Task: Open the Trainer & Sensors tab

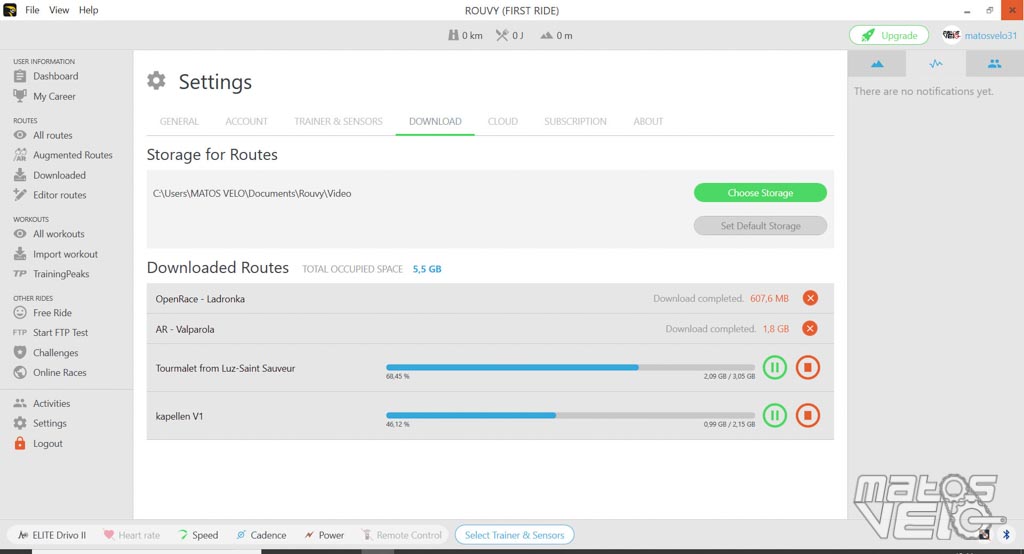Action: (x=338, y=121)
